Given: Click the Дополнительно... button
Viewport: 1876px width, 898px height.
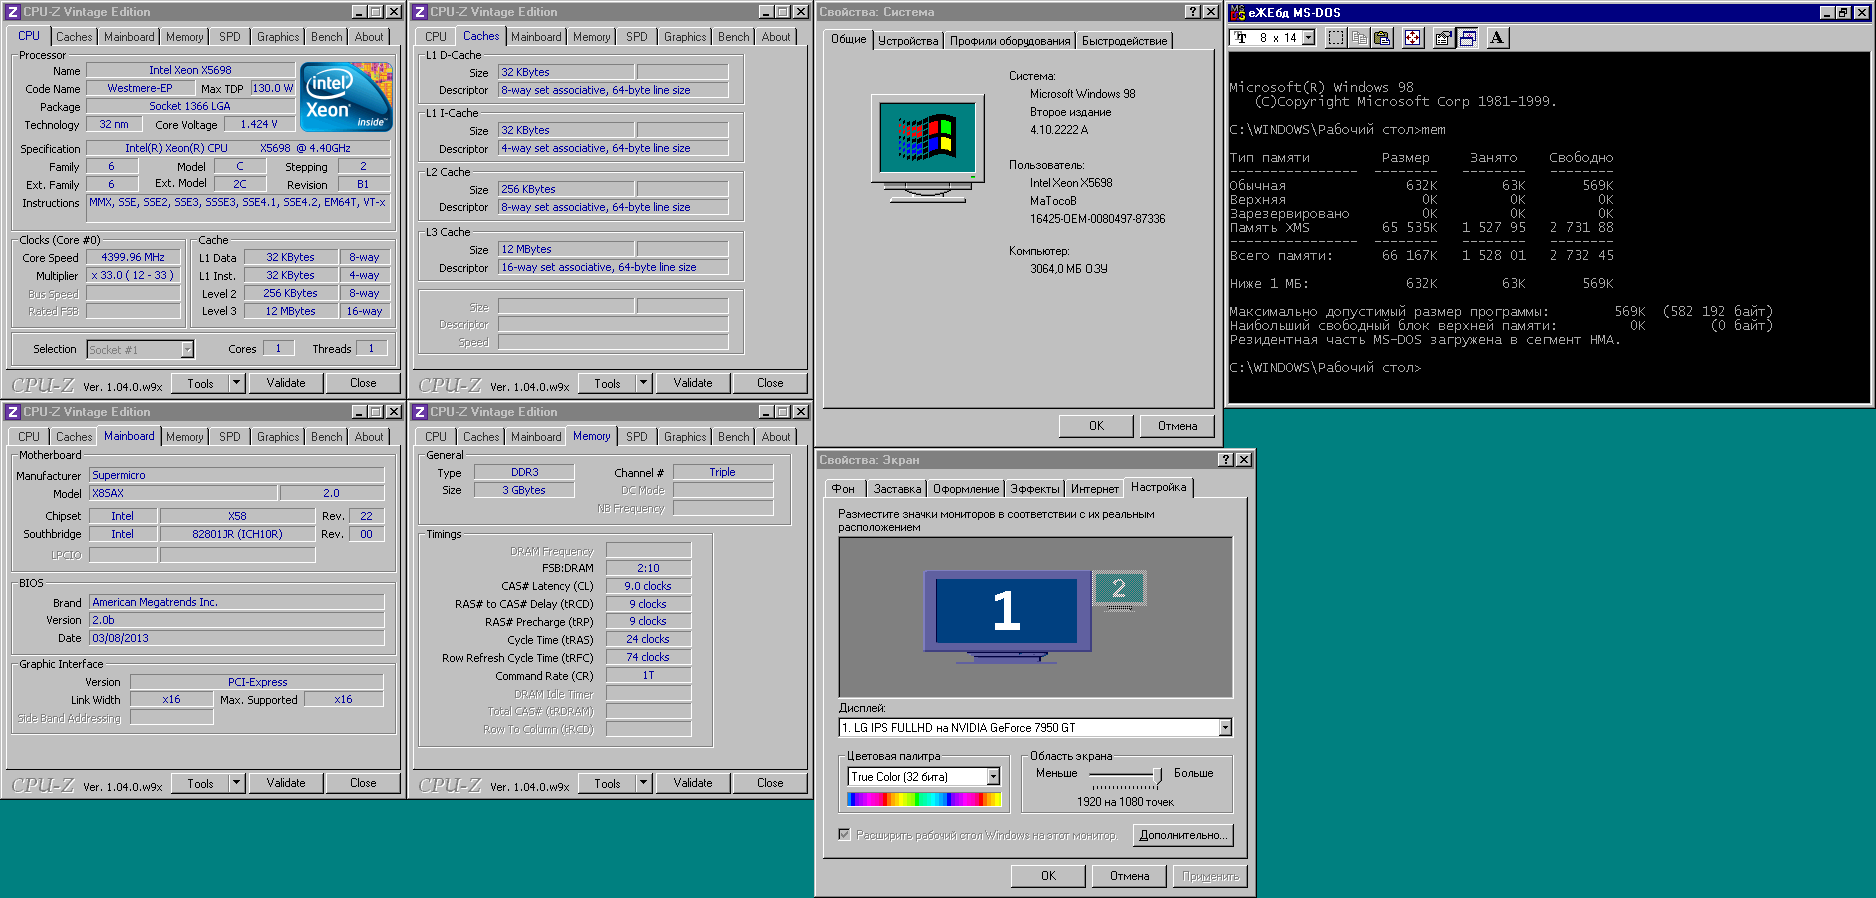Looking at the screenshot, I should pos(1183,835).
